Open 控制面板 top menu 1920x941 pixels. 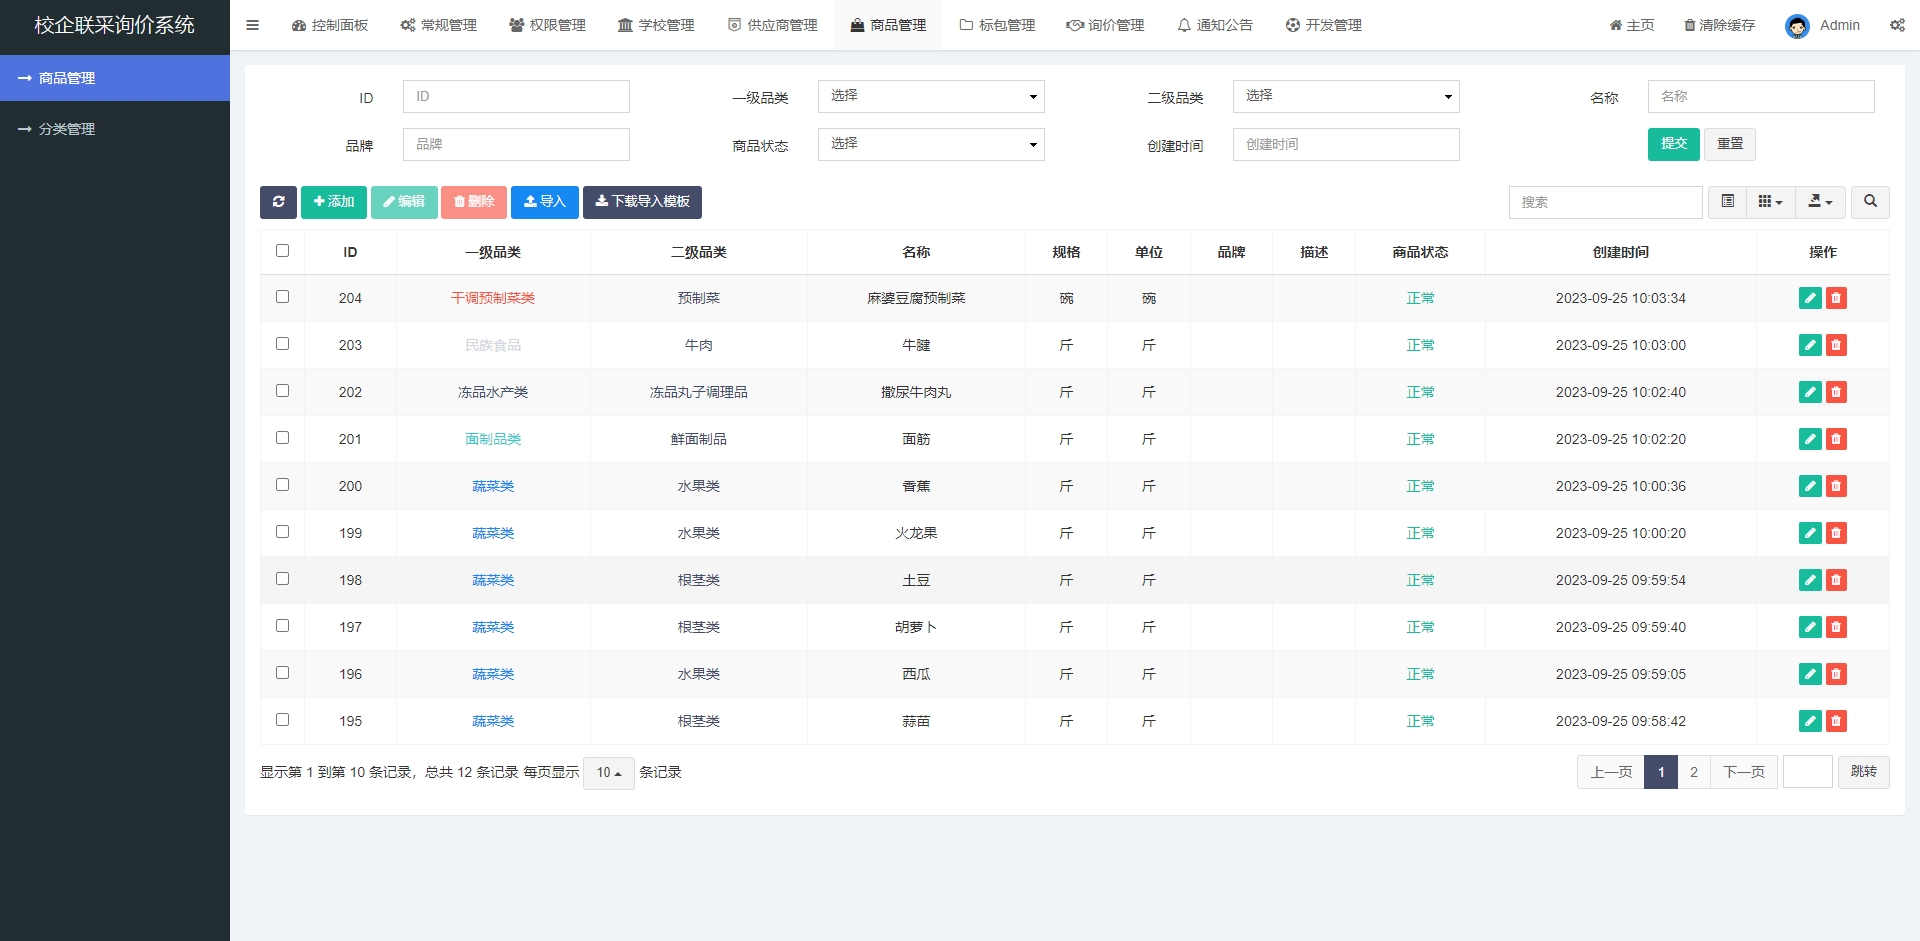330,25
